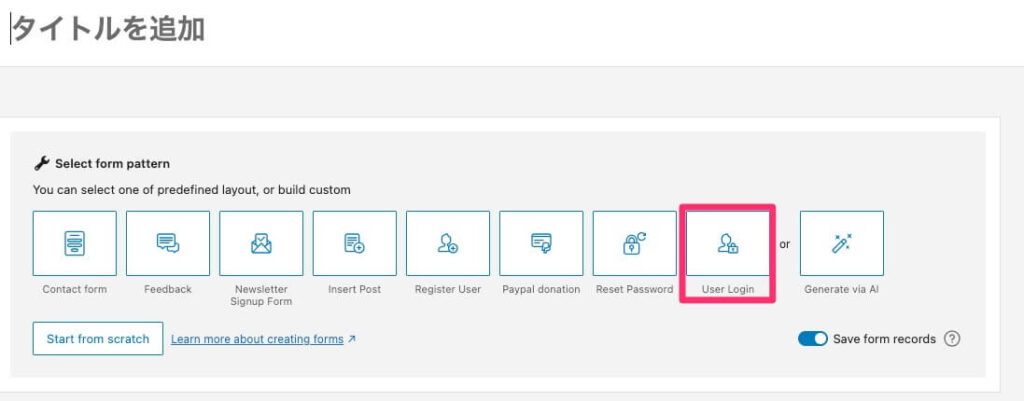Image resolution: width=1024 pixels, height=401 pixels.
Task: Click the 'Save form records' text label
Action: 885,339
